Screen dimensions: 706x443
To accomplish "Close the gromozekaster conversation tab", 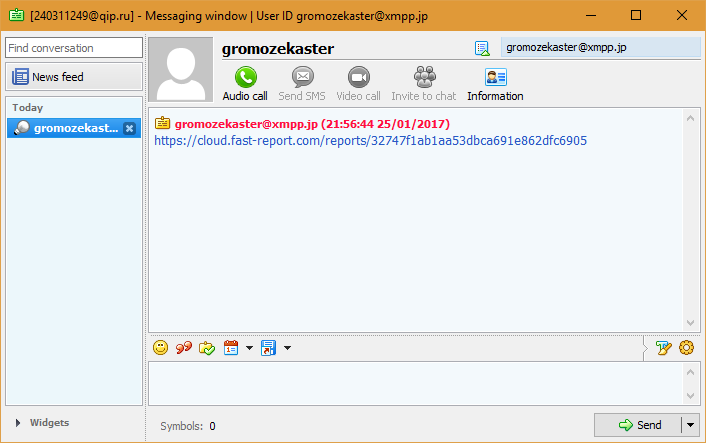I will point(129,128).
